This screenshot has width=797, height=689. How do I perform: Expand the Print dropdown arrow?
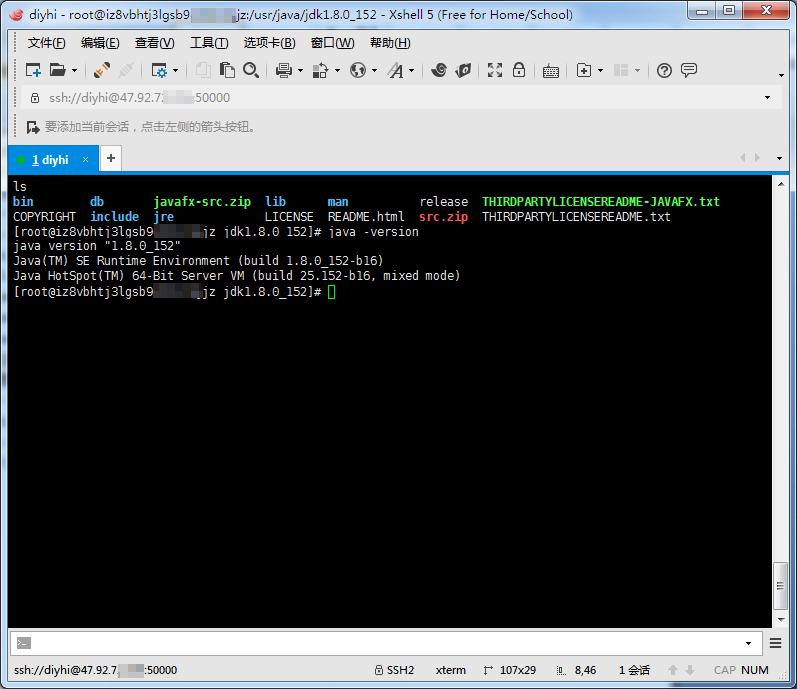click(300, 71)
